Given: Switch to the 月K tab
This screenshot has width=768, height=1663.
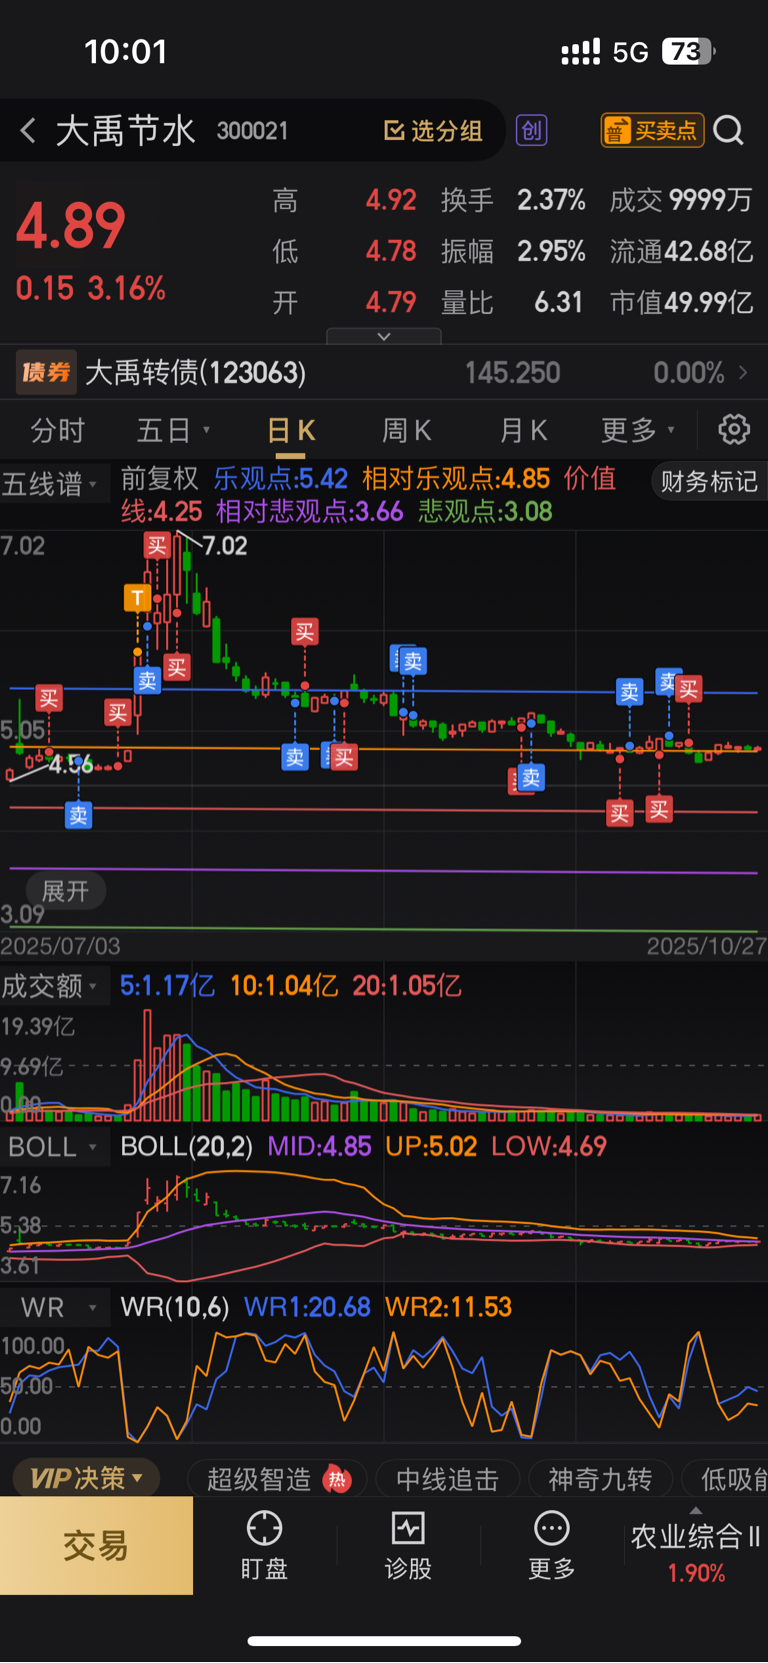Looking at the screenshot, I should (523, 431).
